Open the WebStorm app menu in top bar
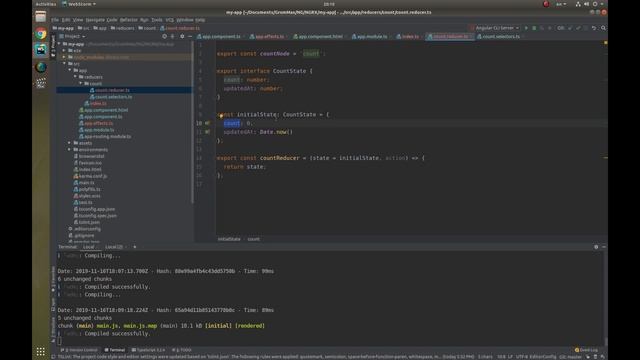 79,4
